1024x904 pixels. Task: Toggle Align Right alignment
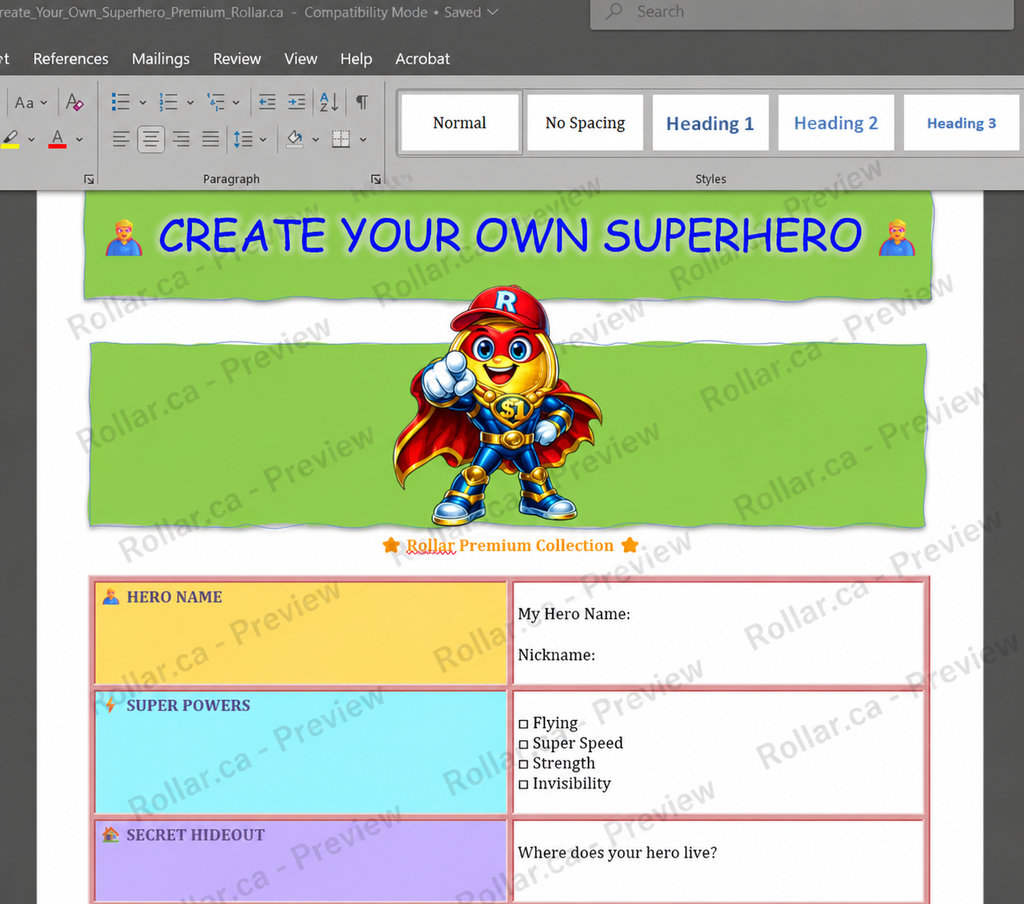pos(181,138)
